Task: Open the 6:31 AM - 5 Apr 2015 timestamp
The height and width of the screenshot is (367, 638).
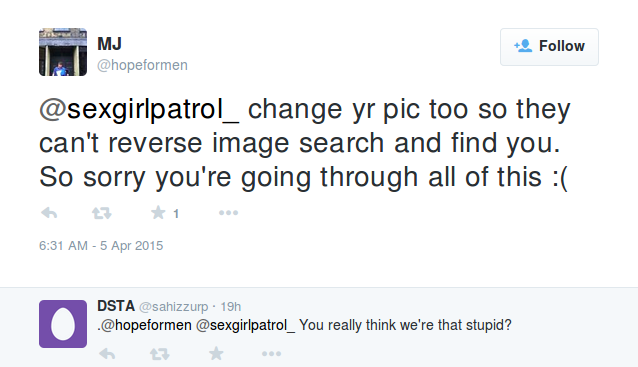Action: click(x=101, y=246)
